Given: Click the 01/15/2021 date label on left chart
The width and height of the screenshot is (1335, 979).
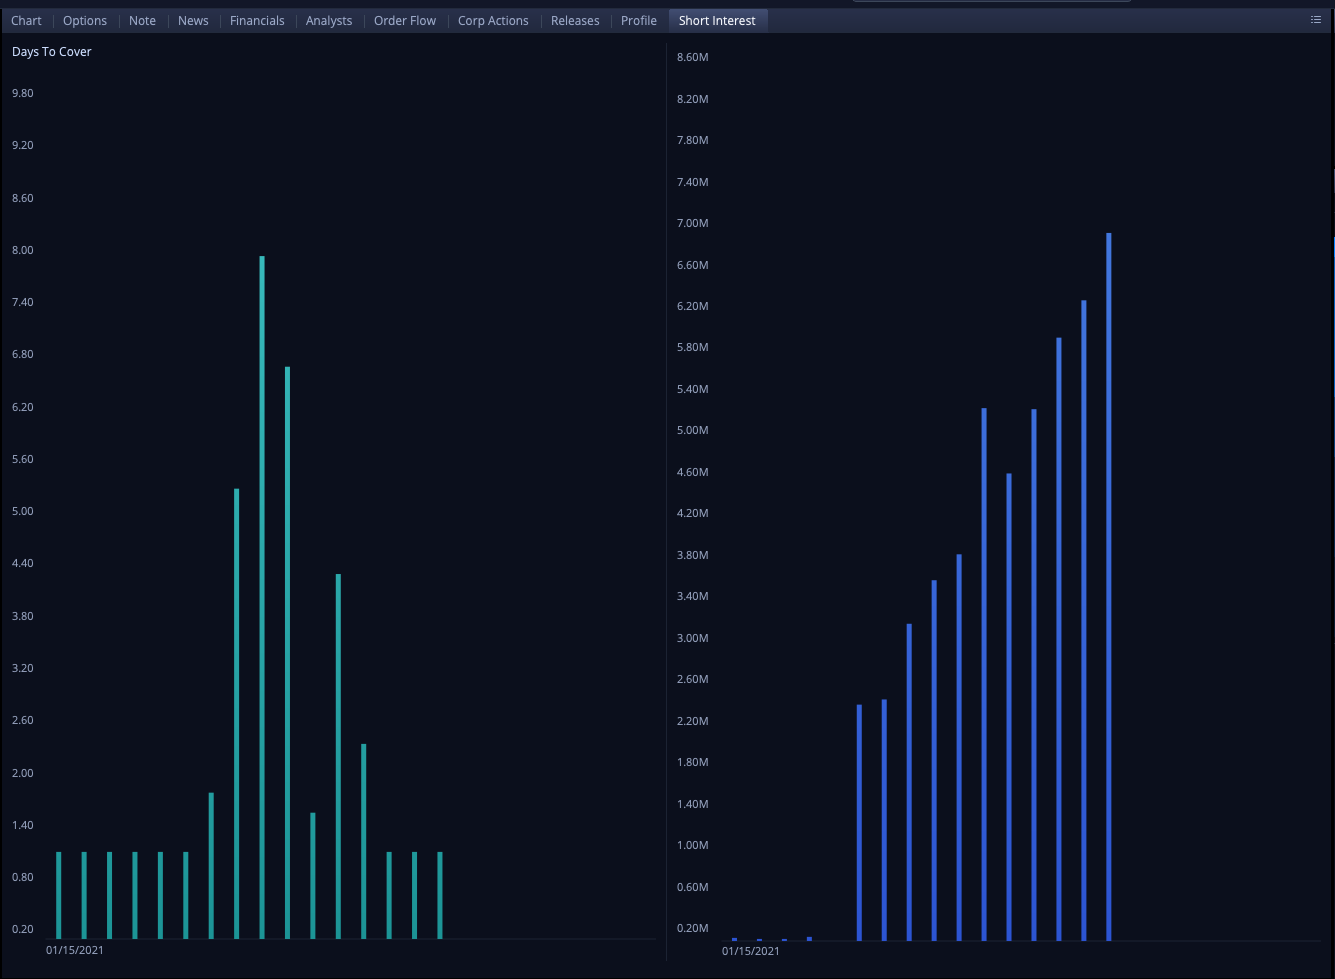Looking at the screenshot, I should (73, 950).
